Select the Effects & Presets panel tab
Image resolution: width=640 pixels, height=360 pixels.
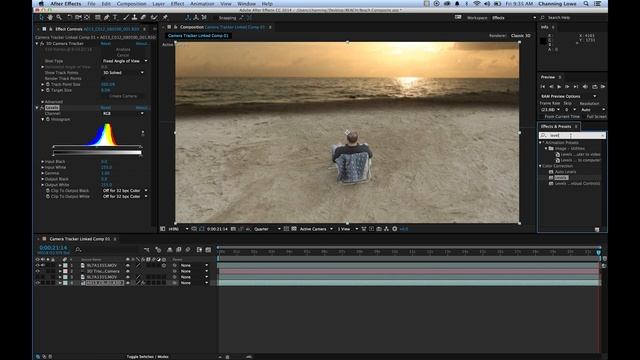[556, 127]
